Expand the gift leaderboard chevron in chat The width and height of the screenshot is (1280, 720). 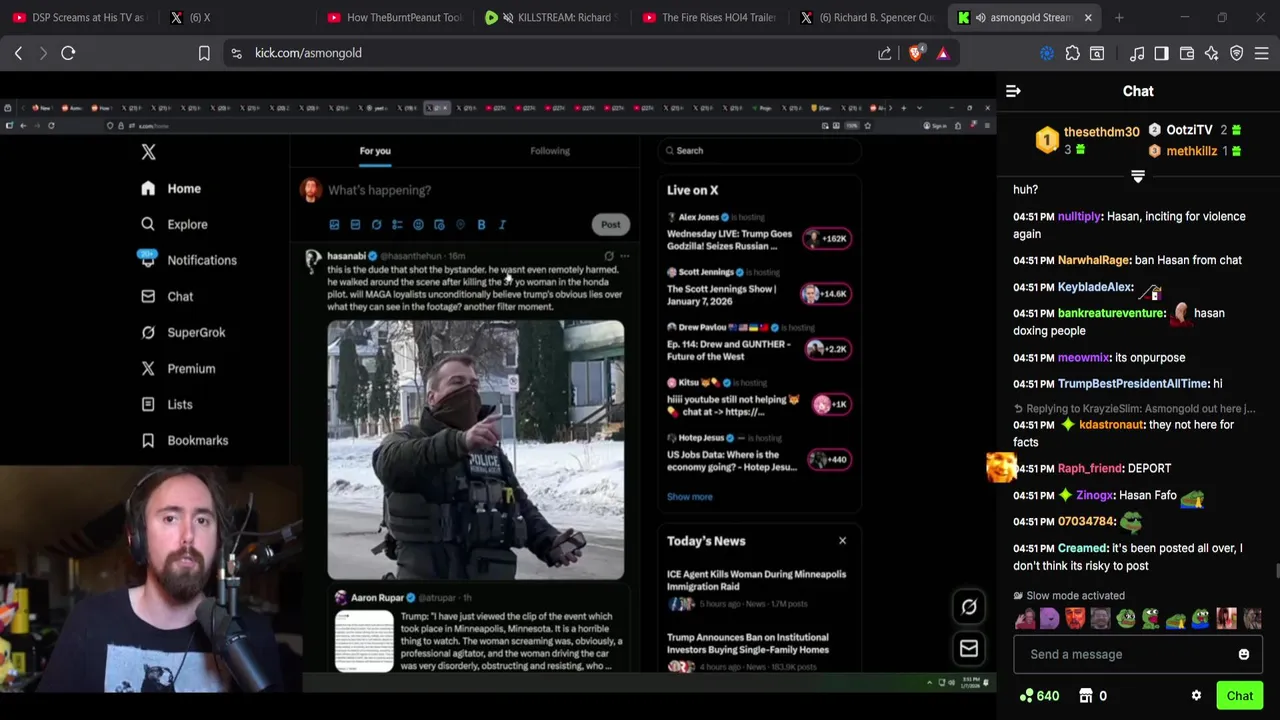[1137, 177]
